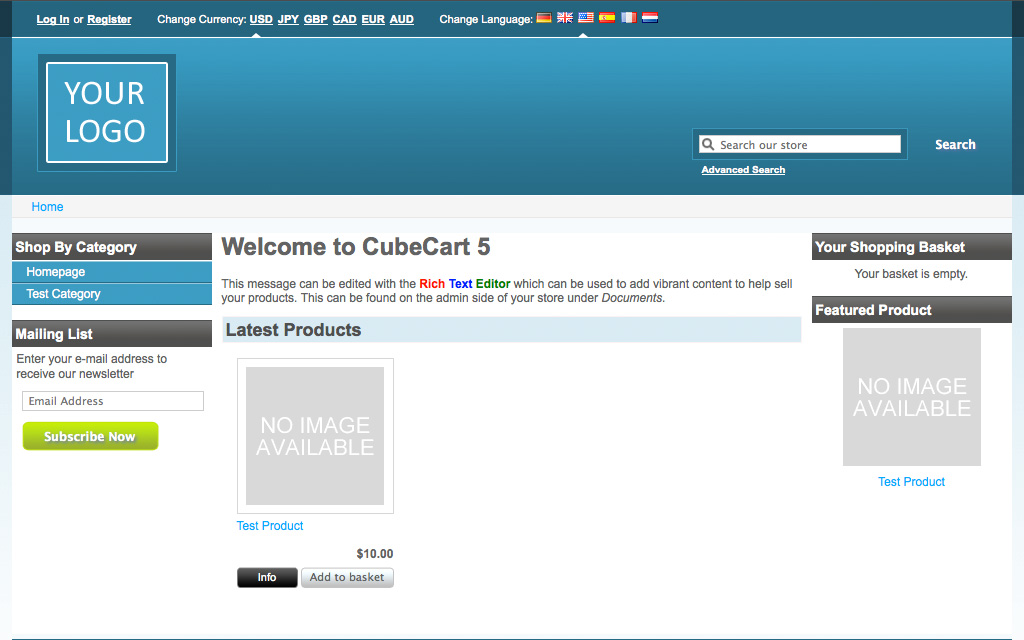Select Homepage in Shop By Category
Viewport: 1024px width, 640px height.
tap(56, 272)
